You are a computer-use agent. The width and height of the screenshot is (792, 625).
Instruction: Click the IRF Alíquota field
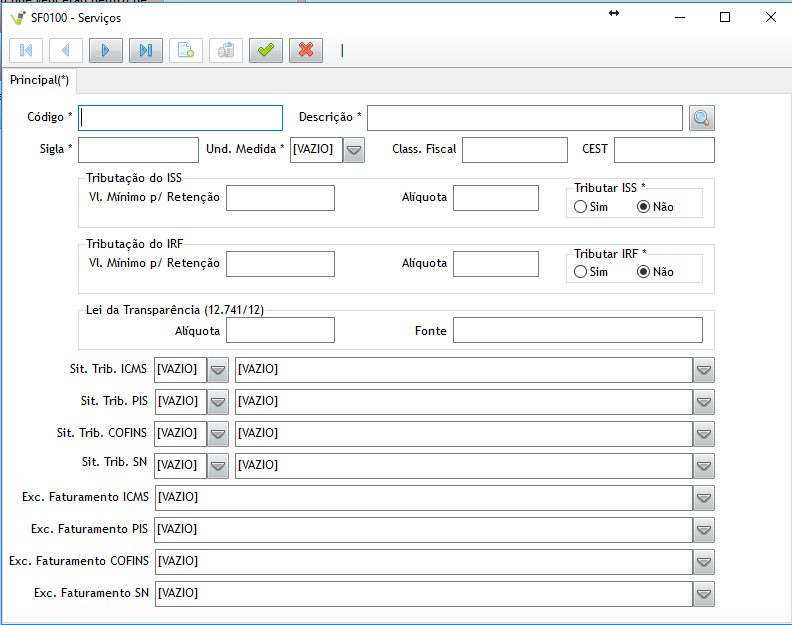(496, 264)
